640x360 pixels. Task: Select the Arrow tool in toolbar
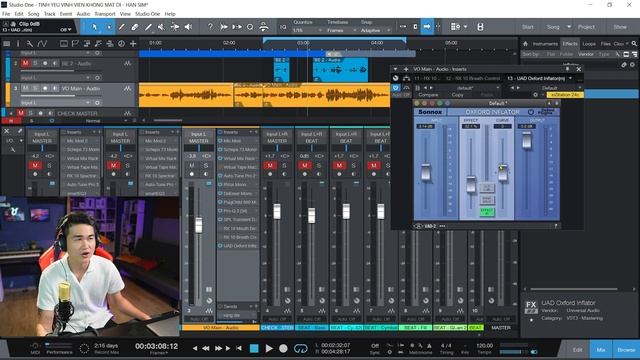point(94,27)
